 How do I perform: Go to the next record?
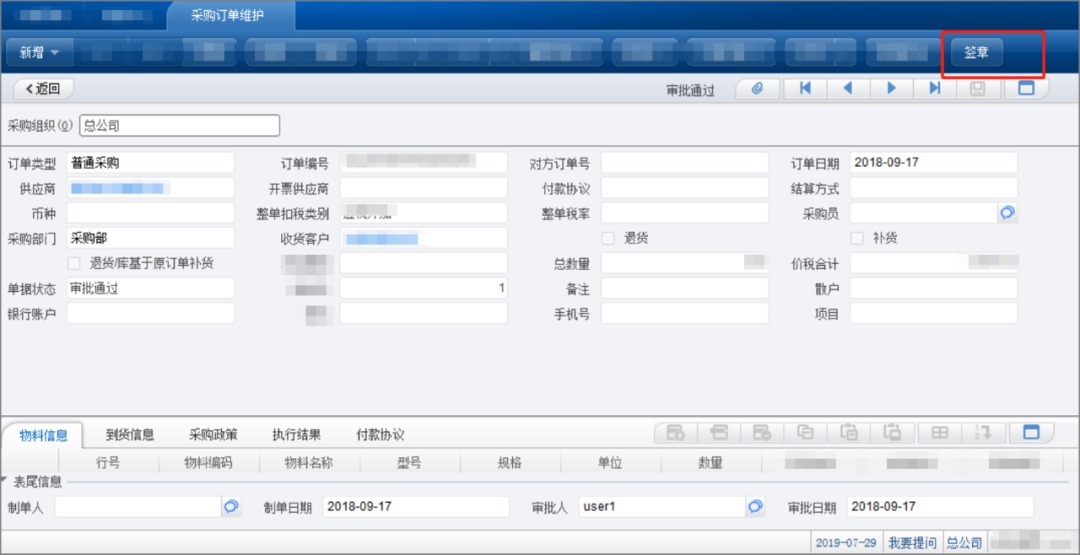[891, 89]
